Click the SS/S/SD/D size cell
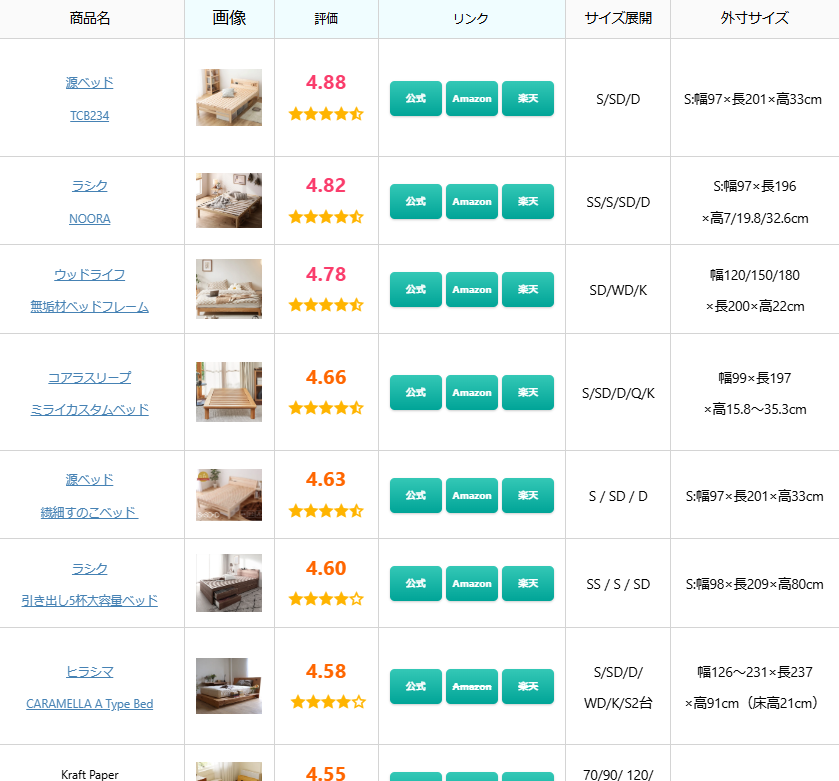Viewport: 839px width, 781px height. 618,202
